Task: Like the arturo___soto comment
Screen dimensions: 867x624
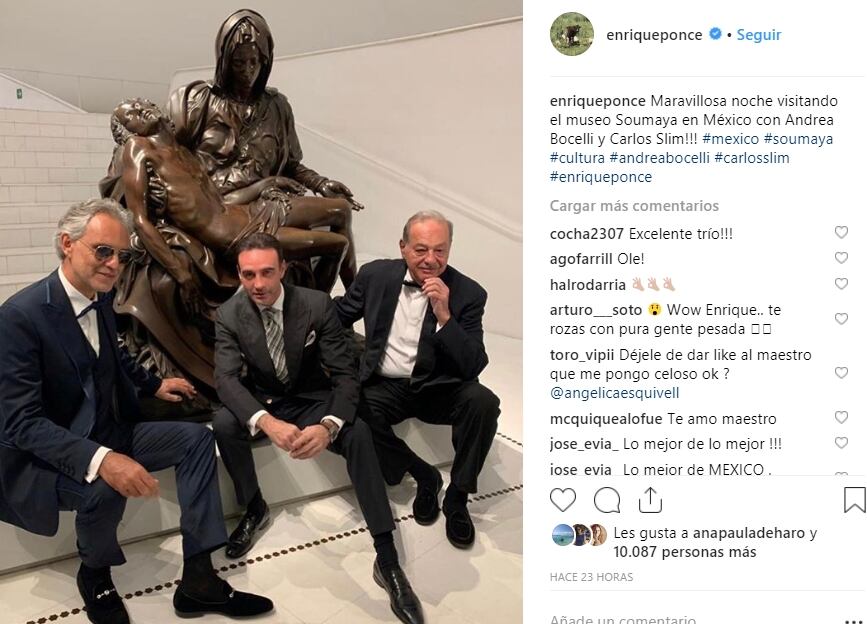Action: point(841,319)
